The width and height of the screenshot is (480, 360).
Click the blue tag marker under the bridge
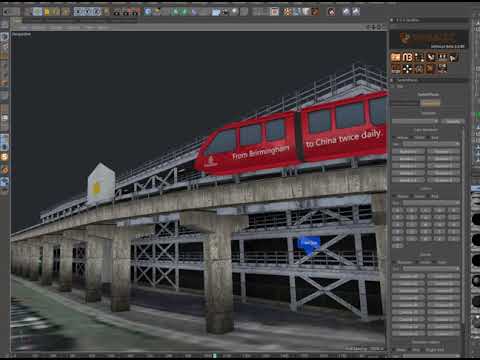(x=309, y=244)
